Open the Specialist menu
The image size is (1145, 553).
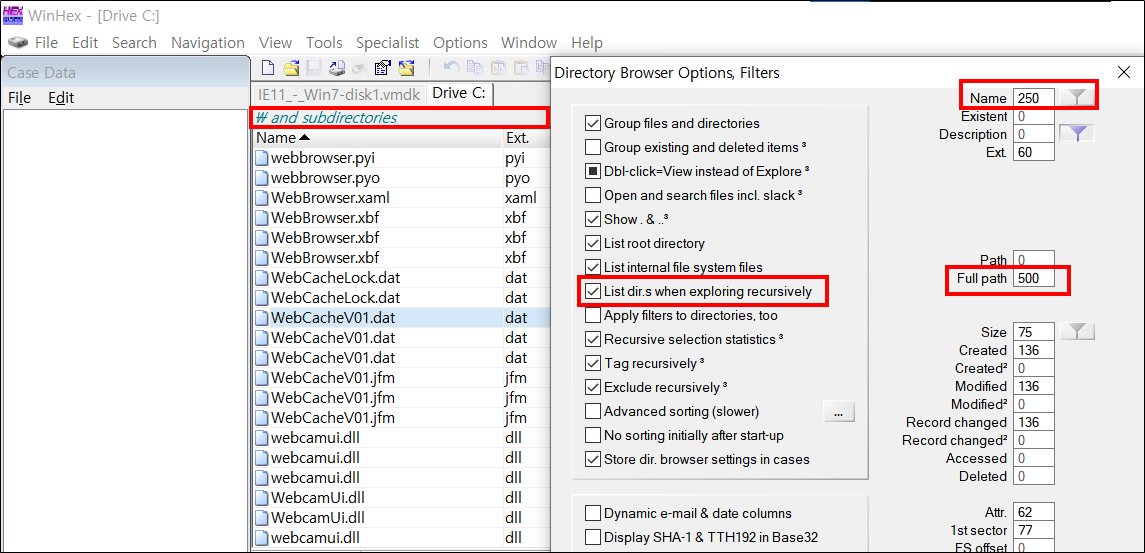coord(388,43)
